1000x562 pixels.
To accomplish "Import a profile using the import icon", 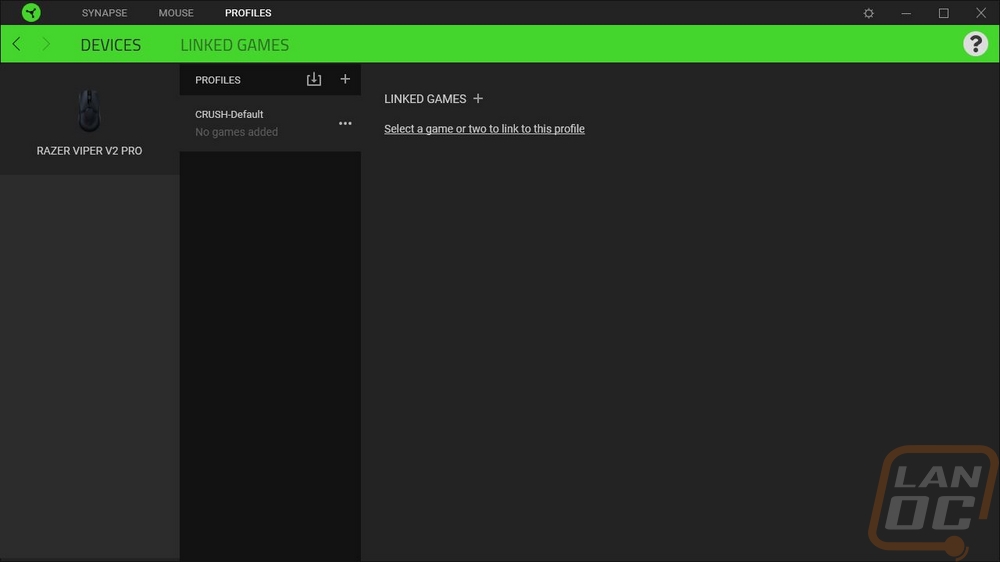I will coord(314,79).
